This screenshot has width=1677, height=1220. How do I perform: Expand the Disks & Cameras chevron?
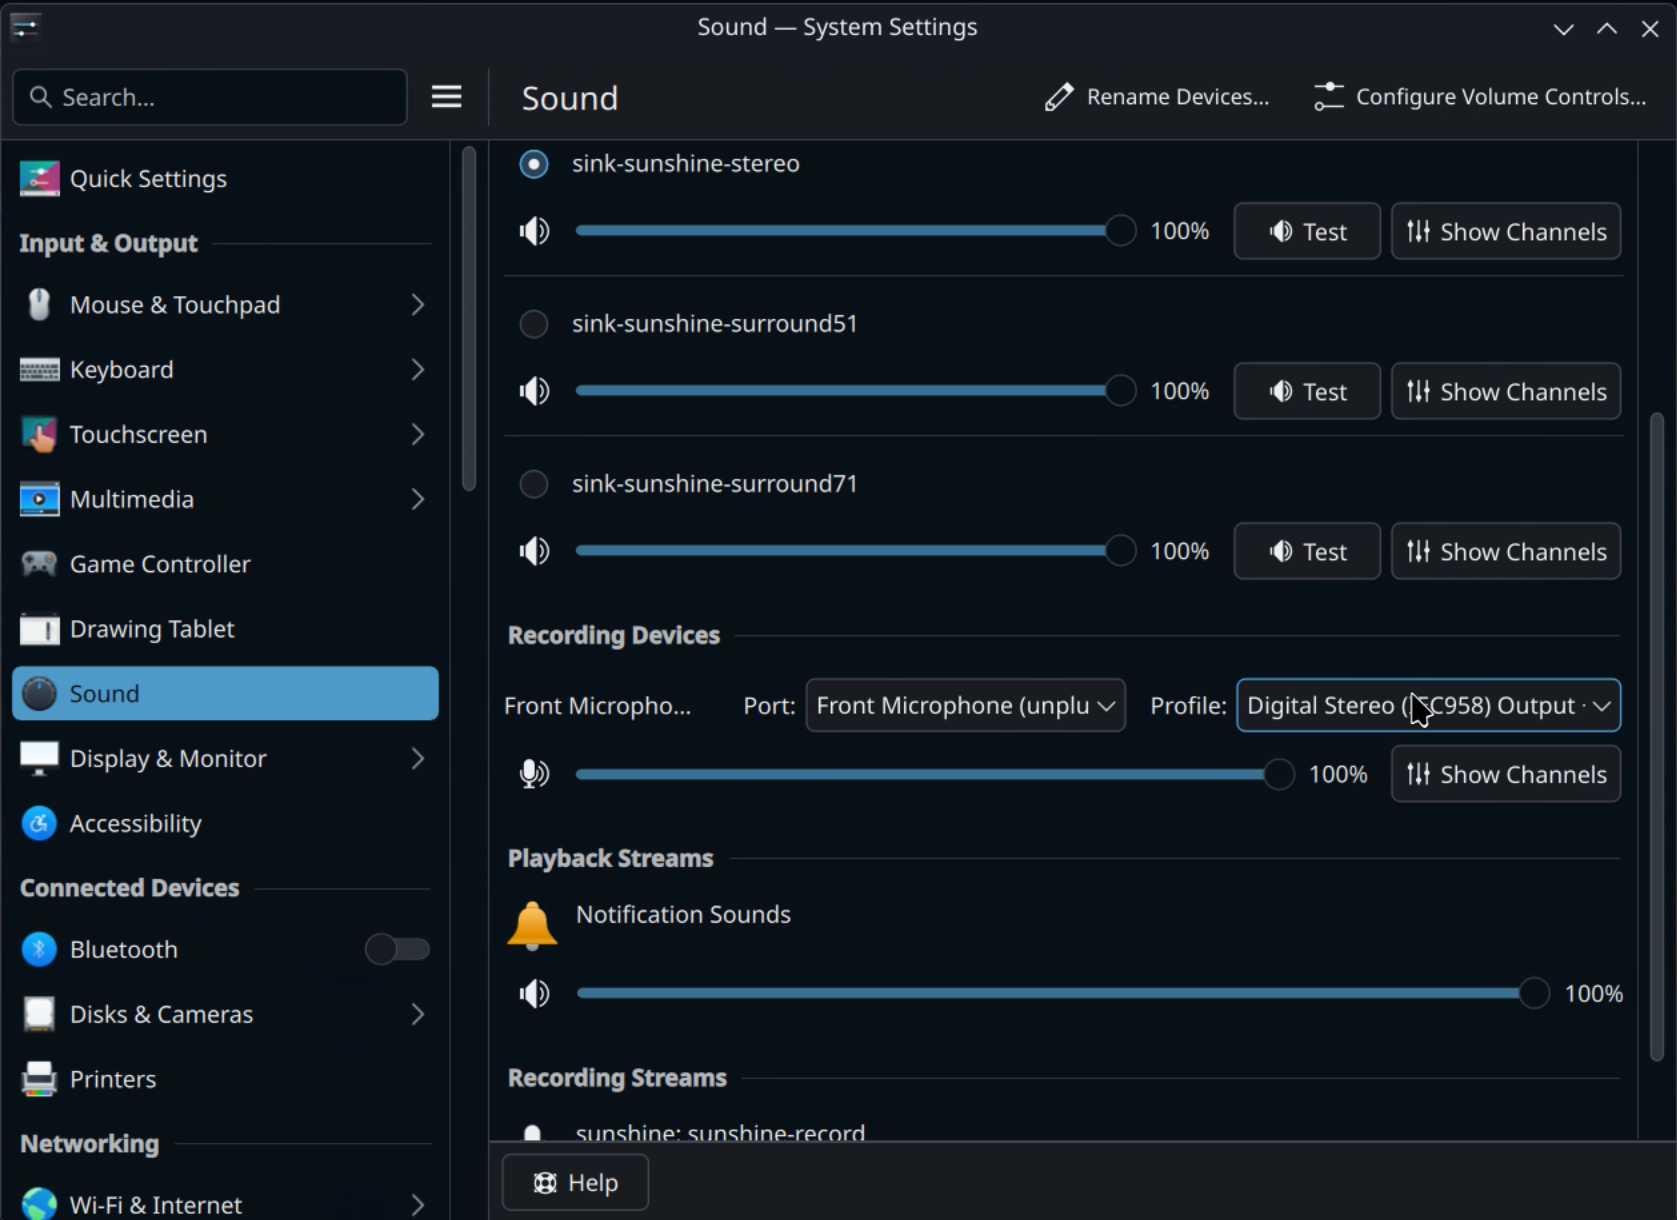(x=418, y=1014)
